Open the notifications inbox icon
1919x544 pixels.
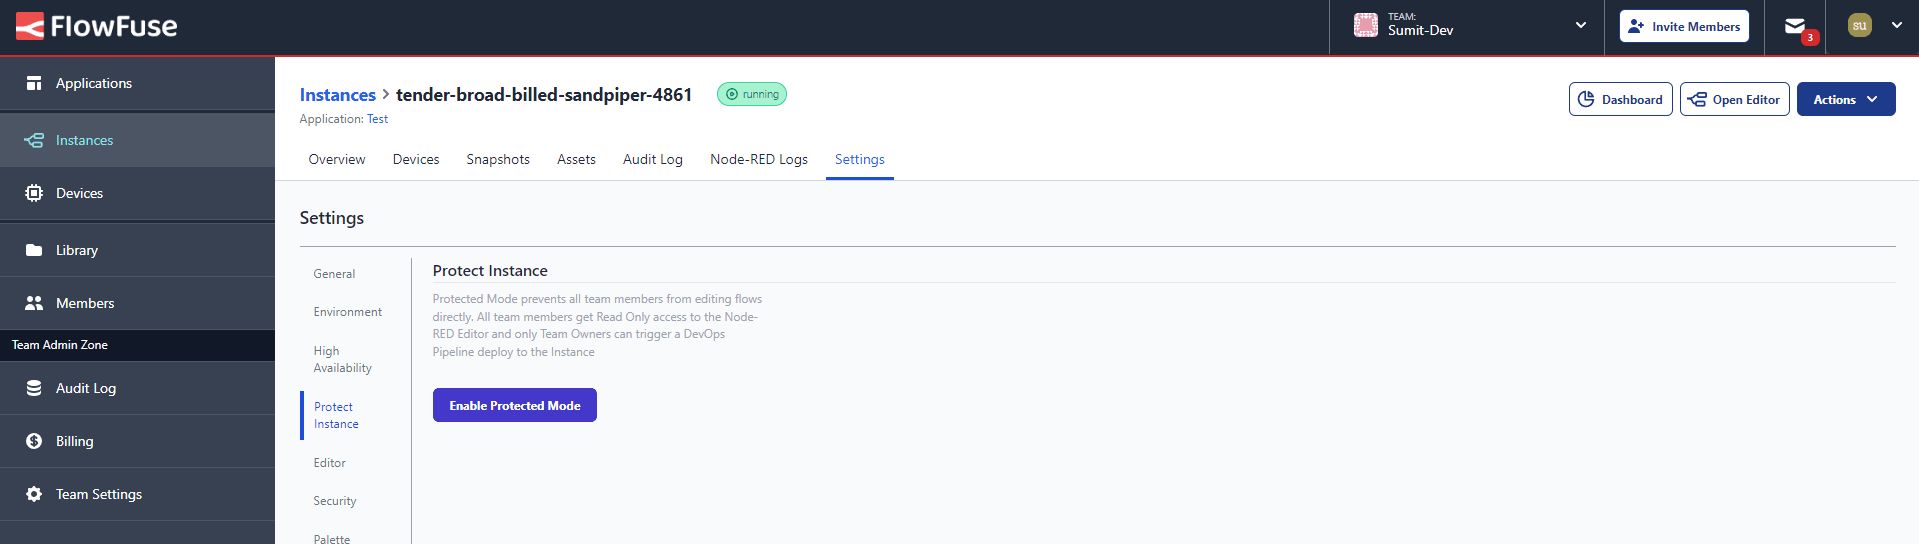click(x=1795, y=26)
